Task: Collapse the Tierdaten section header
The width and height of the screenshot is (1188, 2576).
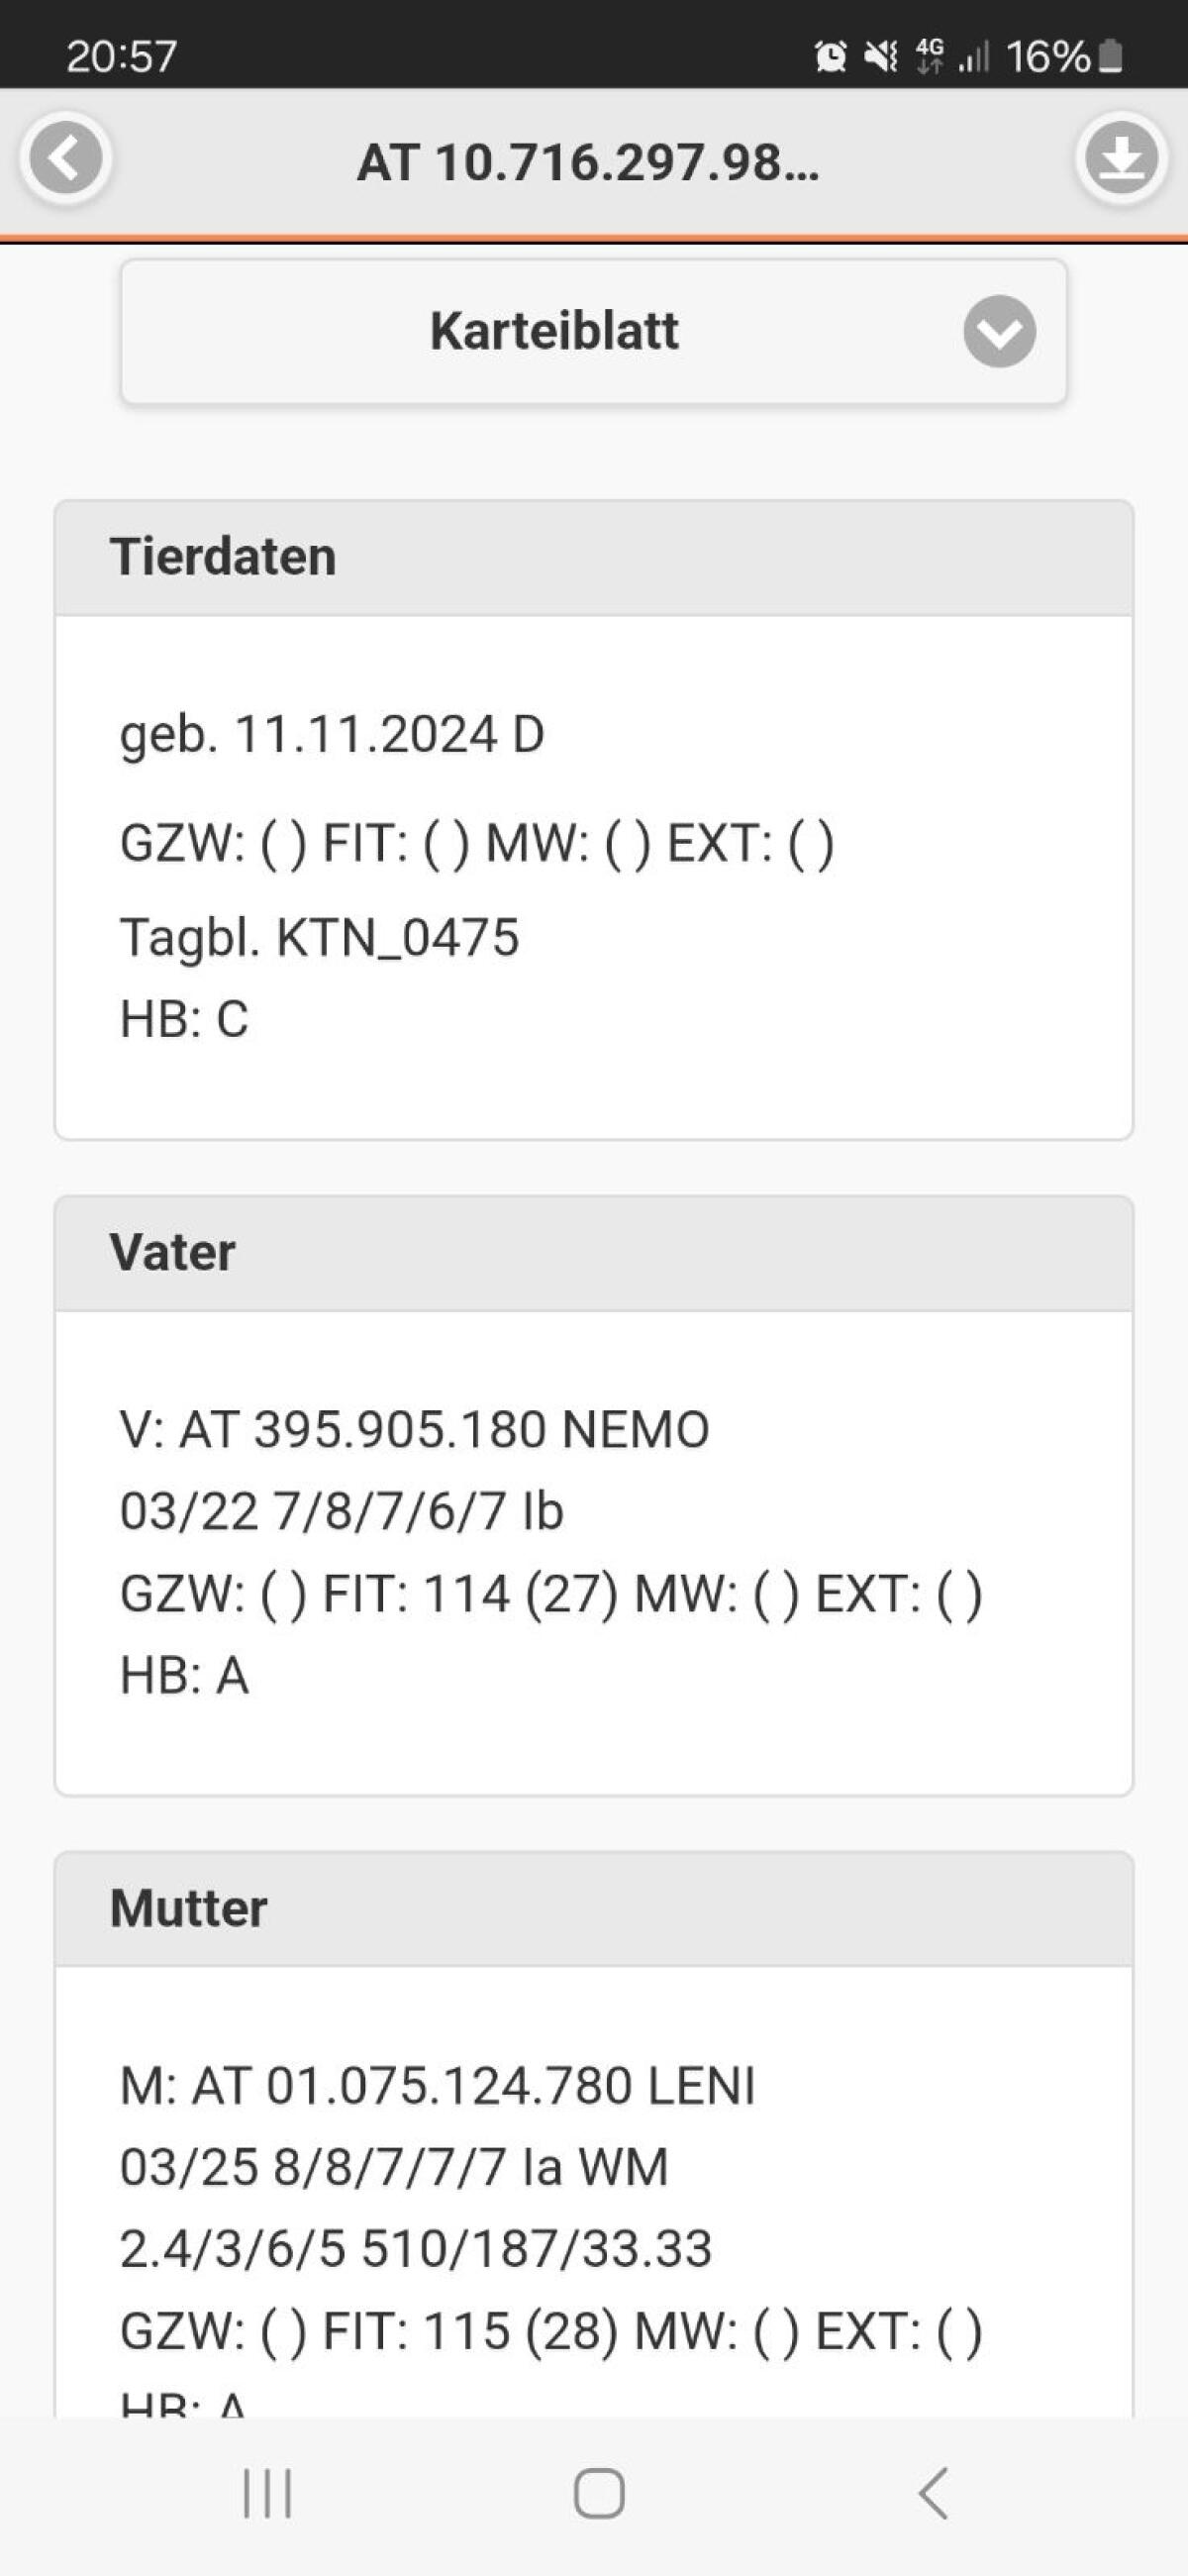Action: click(593, 557)
